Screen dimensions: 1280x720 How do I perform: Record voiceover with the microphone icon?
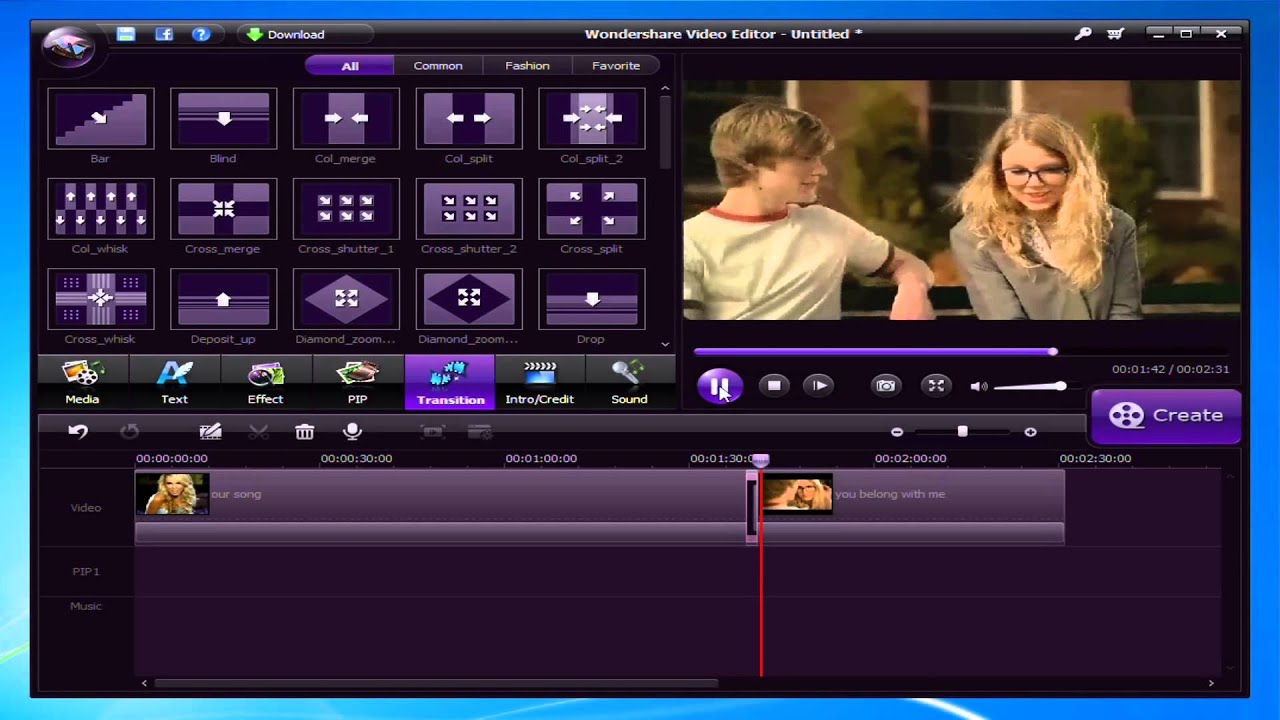pos(352,431)
